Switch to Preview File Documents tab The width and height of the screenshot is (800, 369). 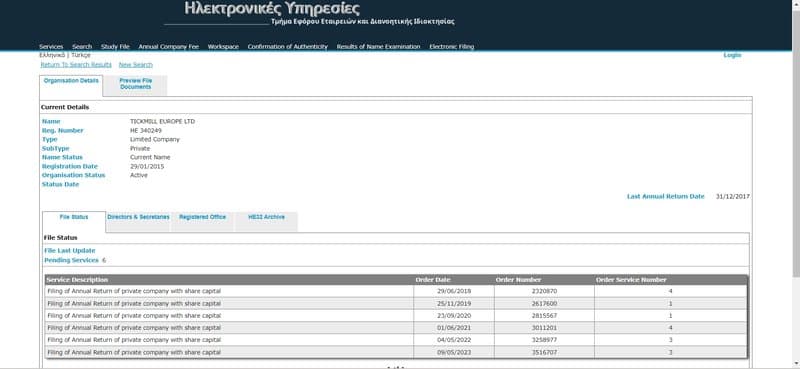pos(135,84)
